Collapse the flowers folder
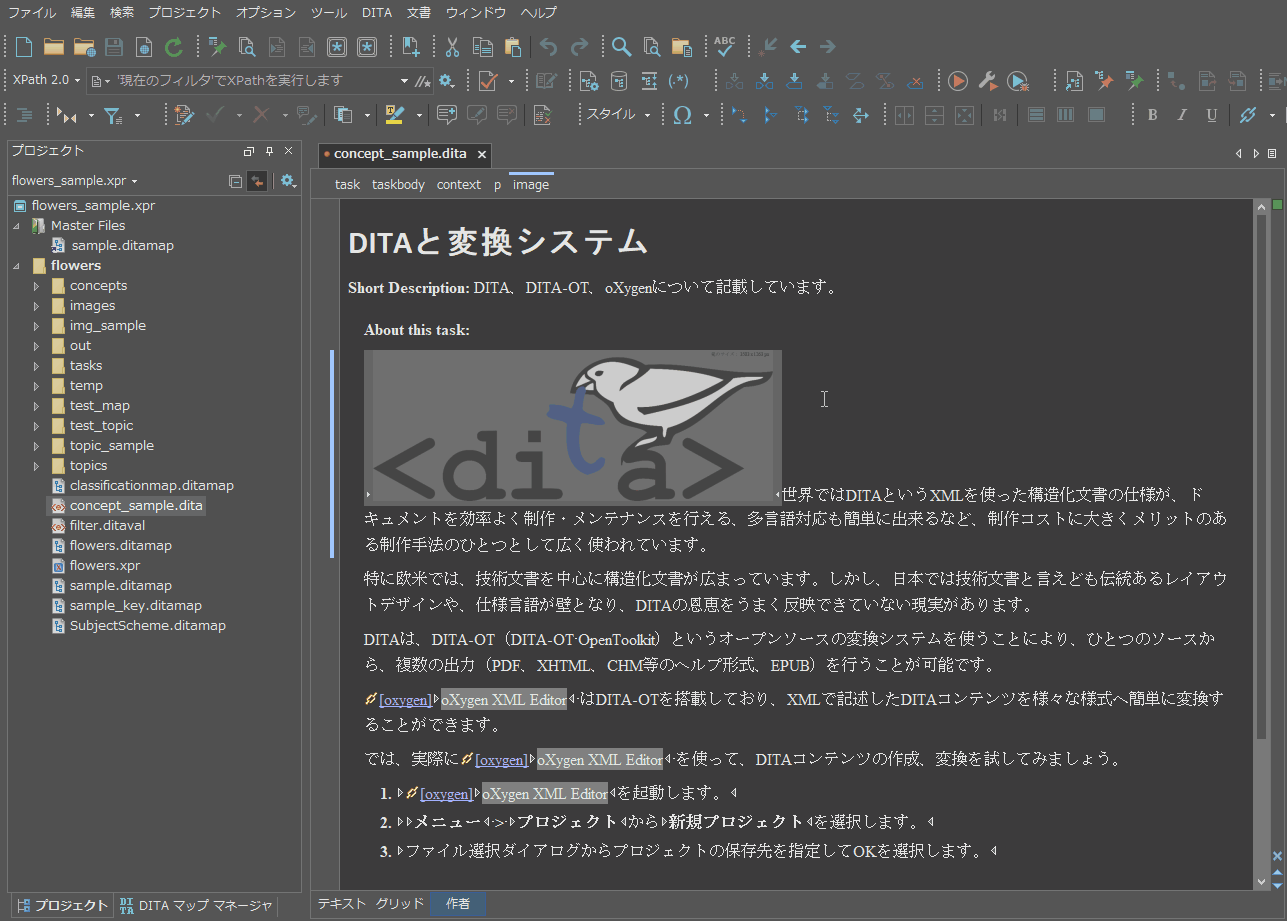The height and width of the screenshot is (921, 1287). coord(16,266)
